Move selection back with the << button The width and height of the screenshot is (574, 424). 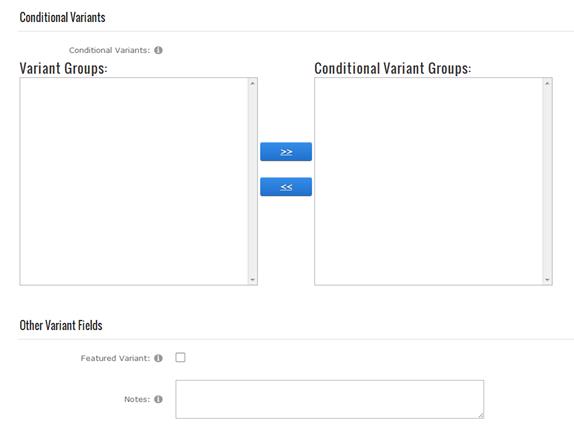tap(286, 187)
